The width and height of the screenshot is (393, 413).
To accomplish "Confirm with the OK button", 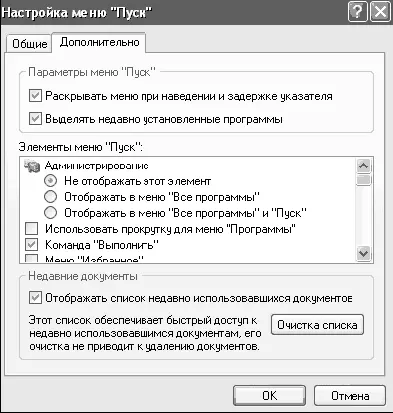I will click(269, 396).
